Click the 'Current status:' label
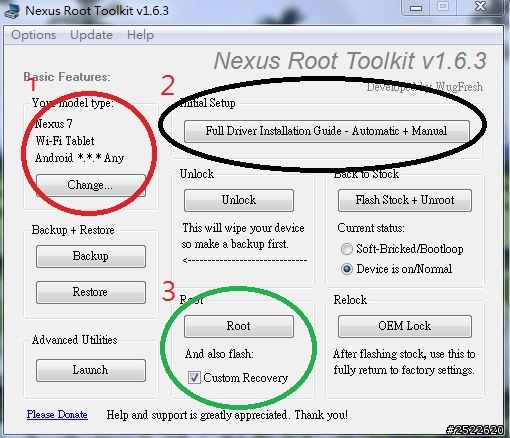510x438 pixels. pos(371,228)
